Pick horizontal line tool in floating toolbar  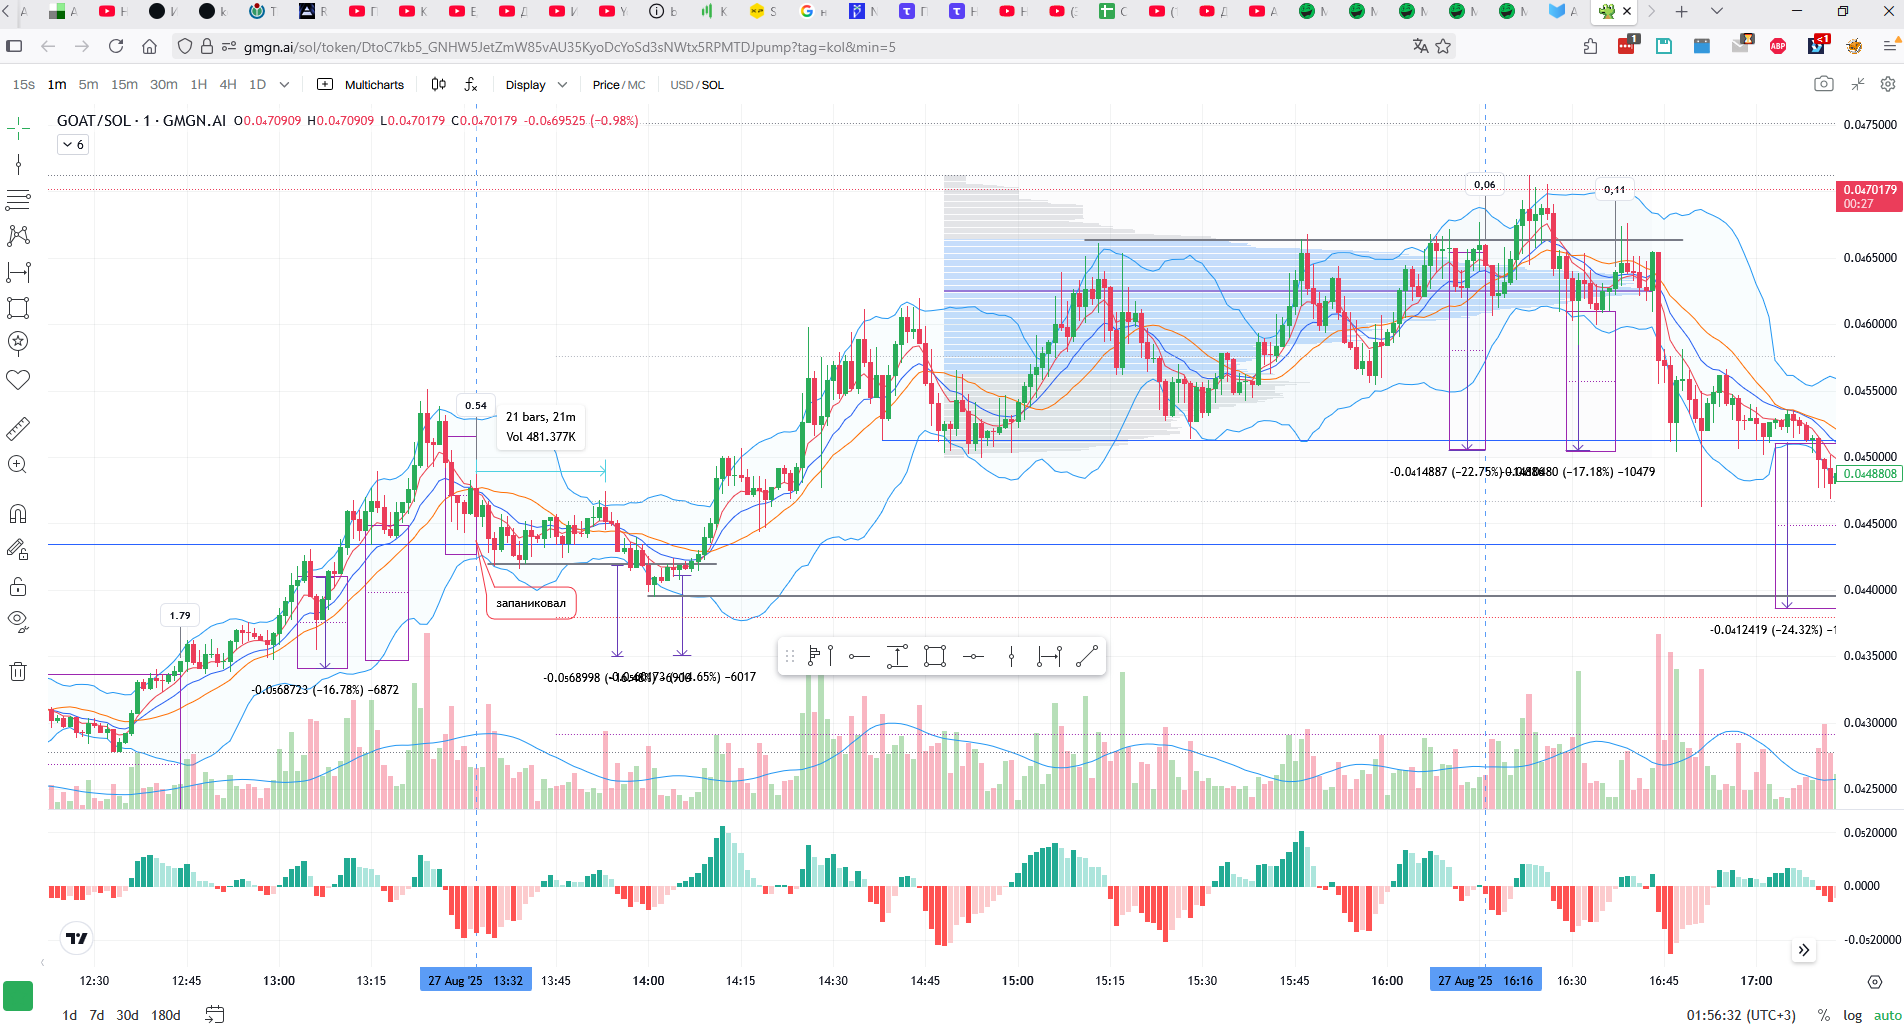973,656
